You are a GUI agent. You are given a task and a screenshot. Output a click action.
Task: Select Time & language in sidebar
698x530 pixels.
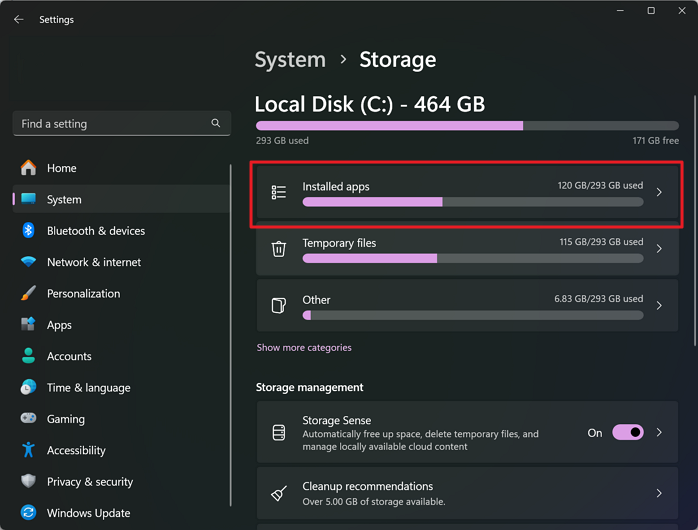tap(87, 388)
